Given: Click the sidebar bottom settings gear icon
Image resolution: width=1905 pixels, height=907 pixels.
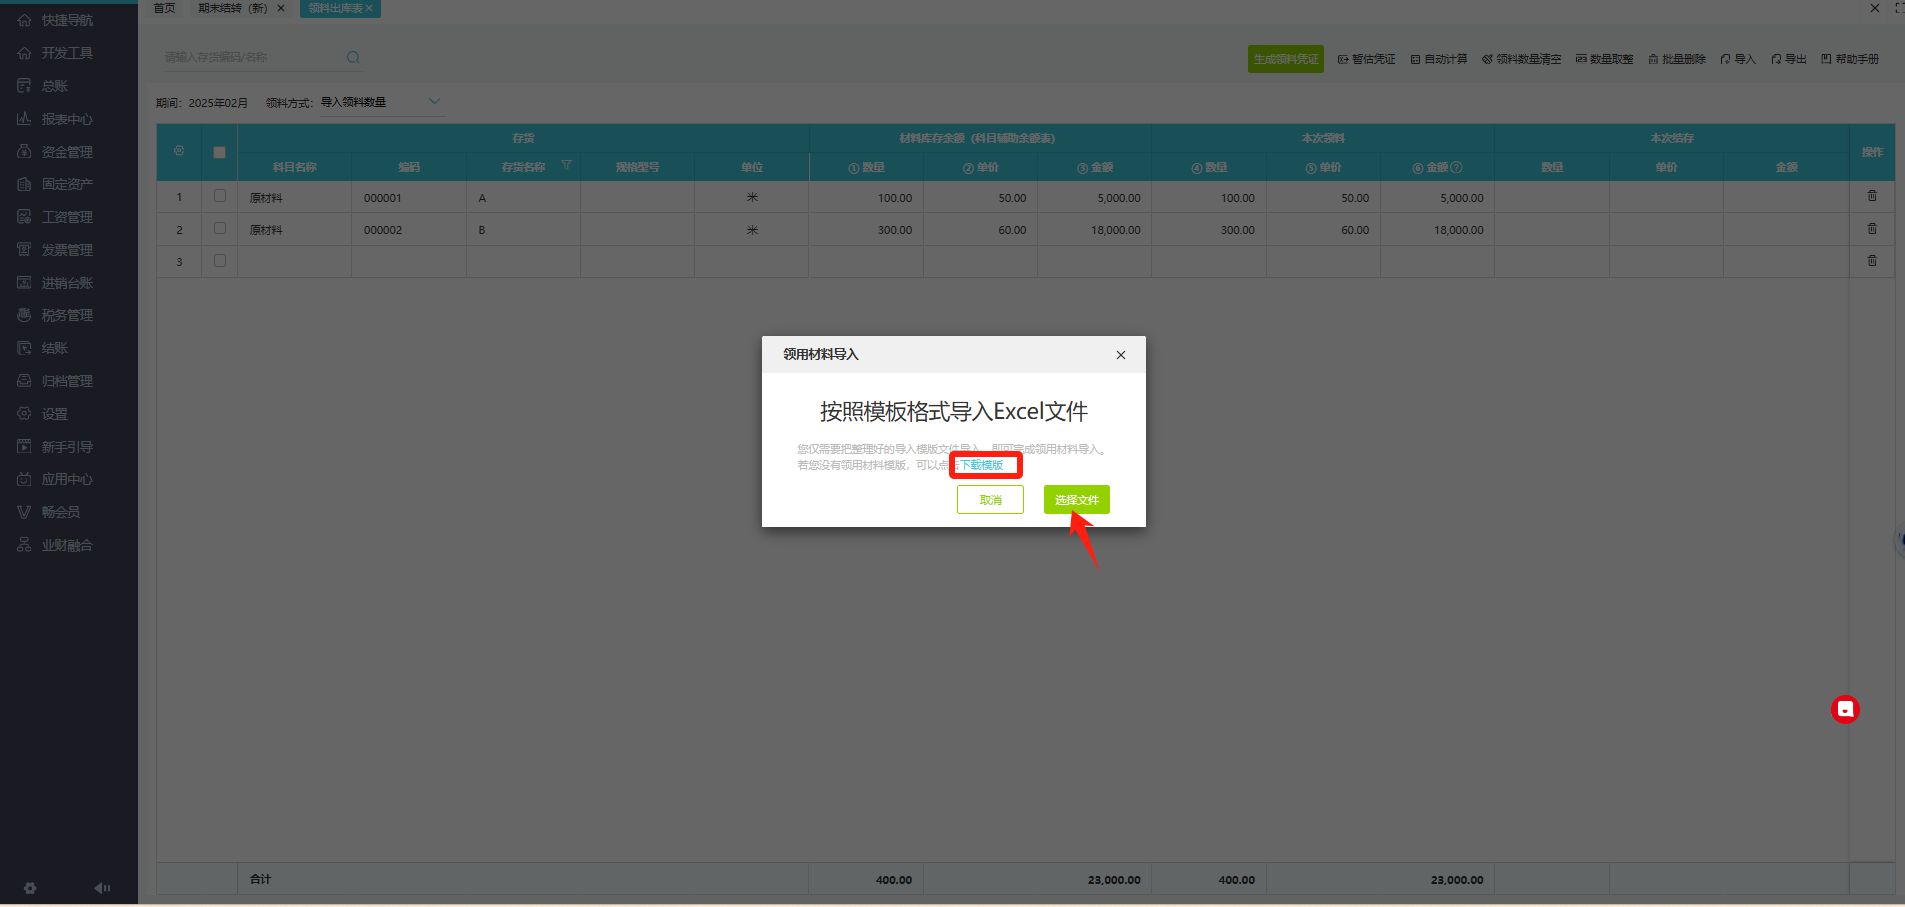Looking at the screenshot, I should coord(30,888).
